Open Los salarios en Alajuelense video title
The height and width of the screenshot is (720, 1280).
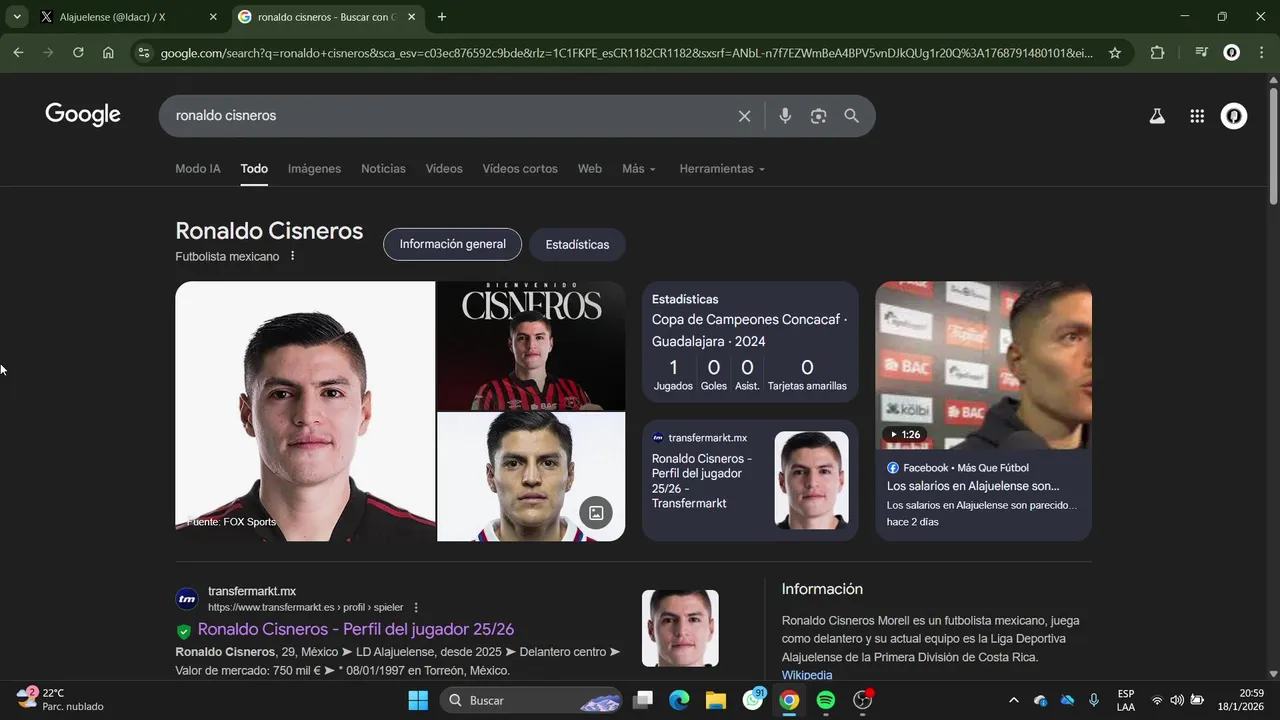(973, 486)
